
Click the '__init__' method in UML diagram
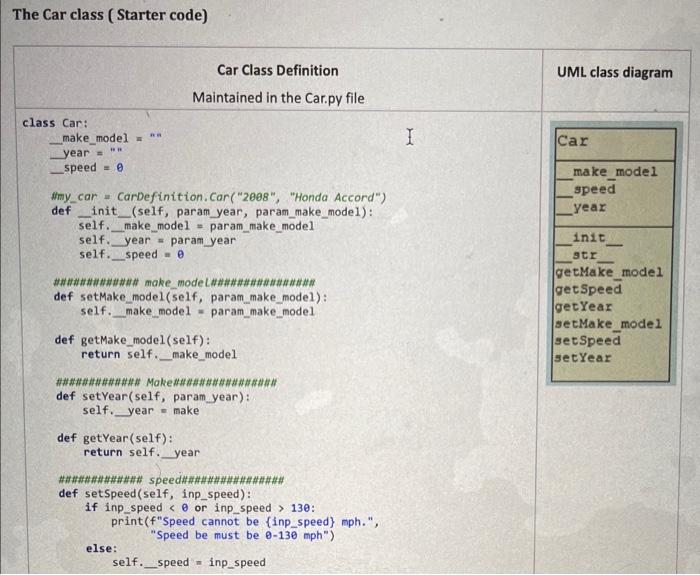pyautogui.click(x=589, y=238)
